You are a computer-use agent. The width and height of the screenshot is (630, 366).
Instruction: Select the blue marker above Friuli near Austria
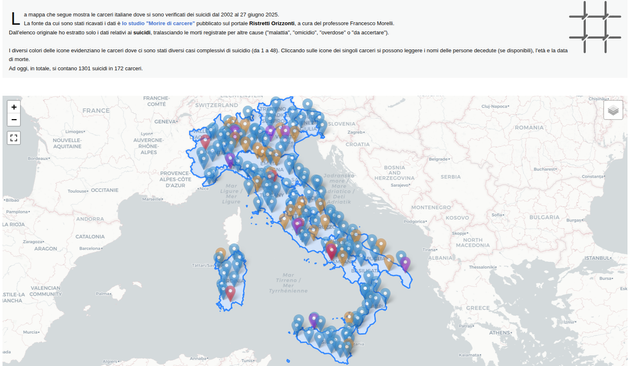coord(307,106)
